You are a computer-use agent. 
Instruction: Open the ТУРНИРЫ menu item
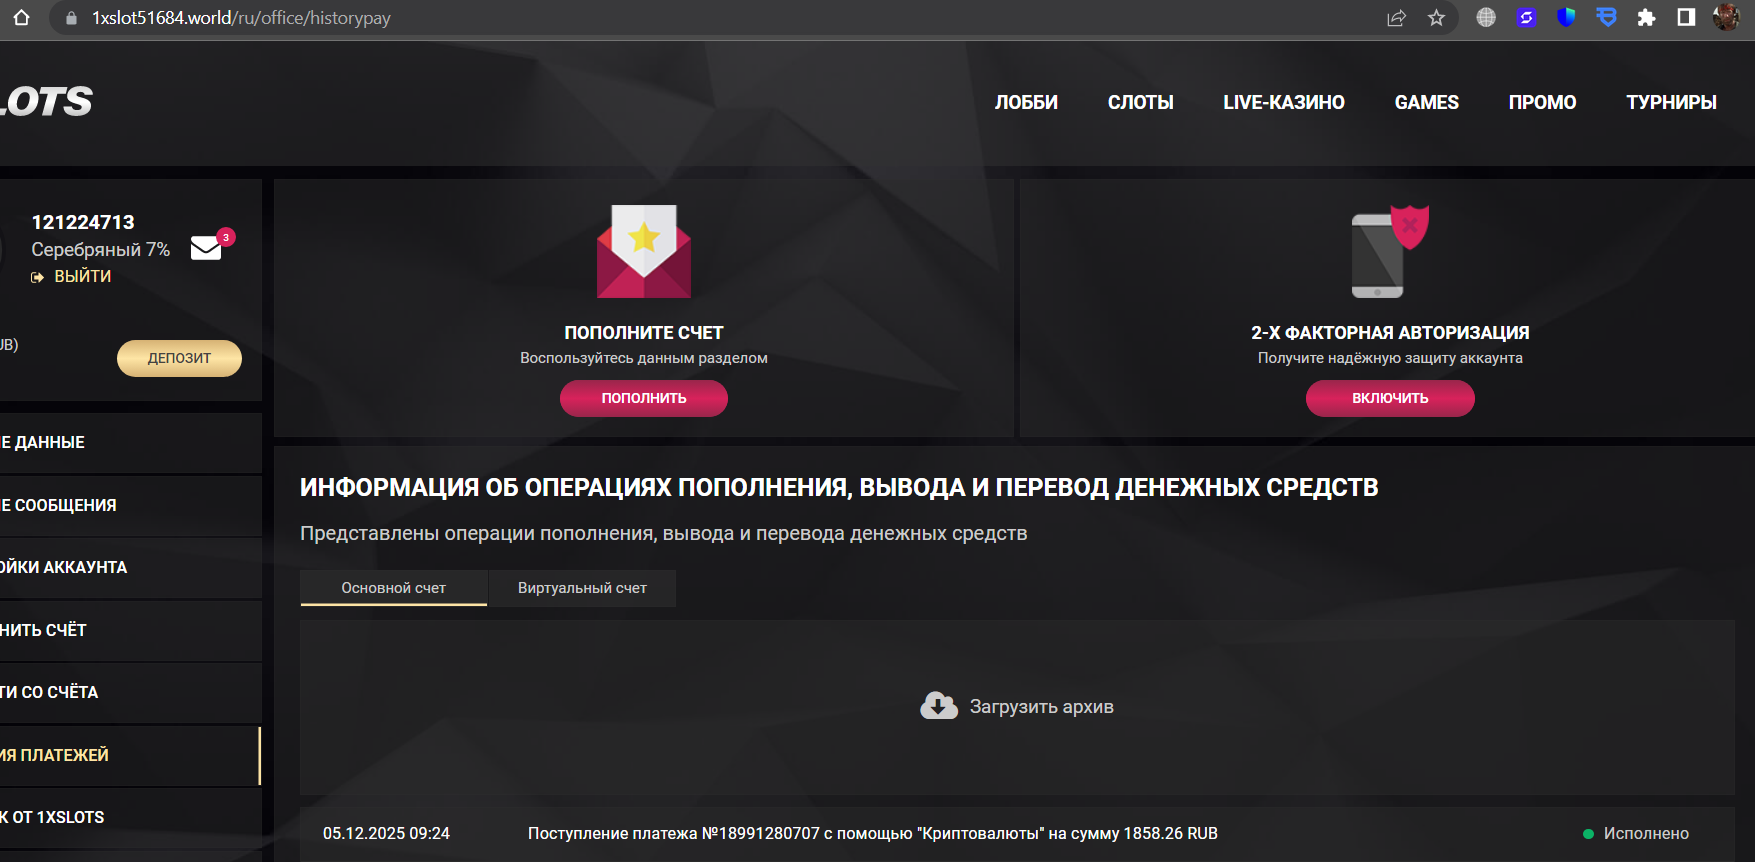(x=1671, y=102)
